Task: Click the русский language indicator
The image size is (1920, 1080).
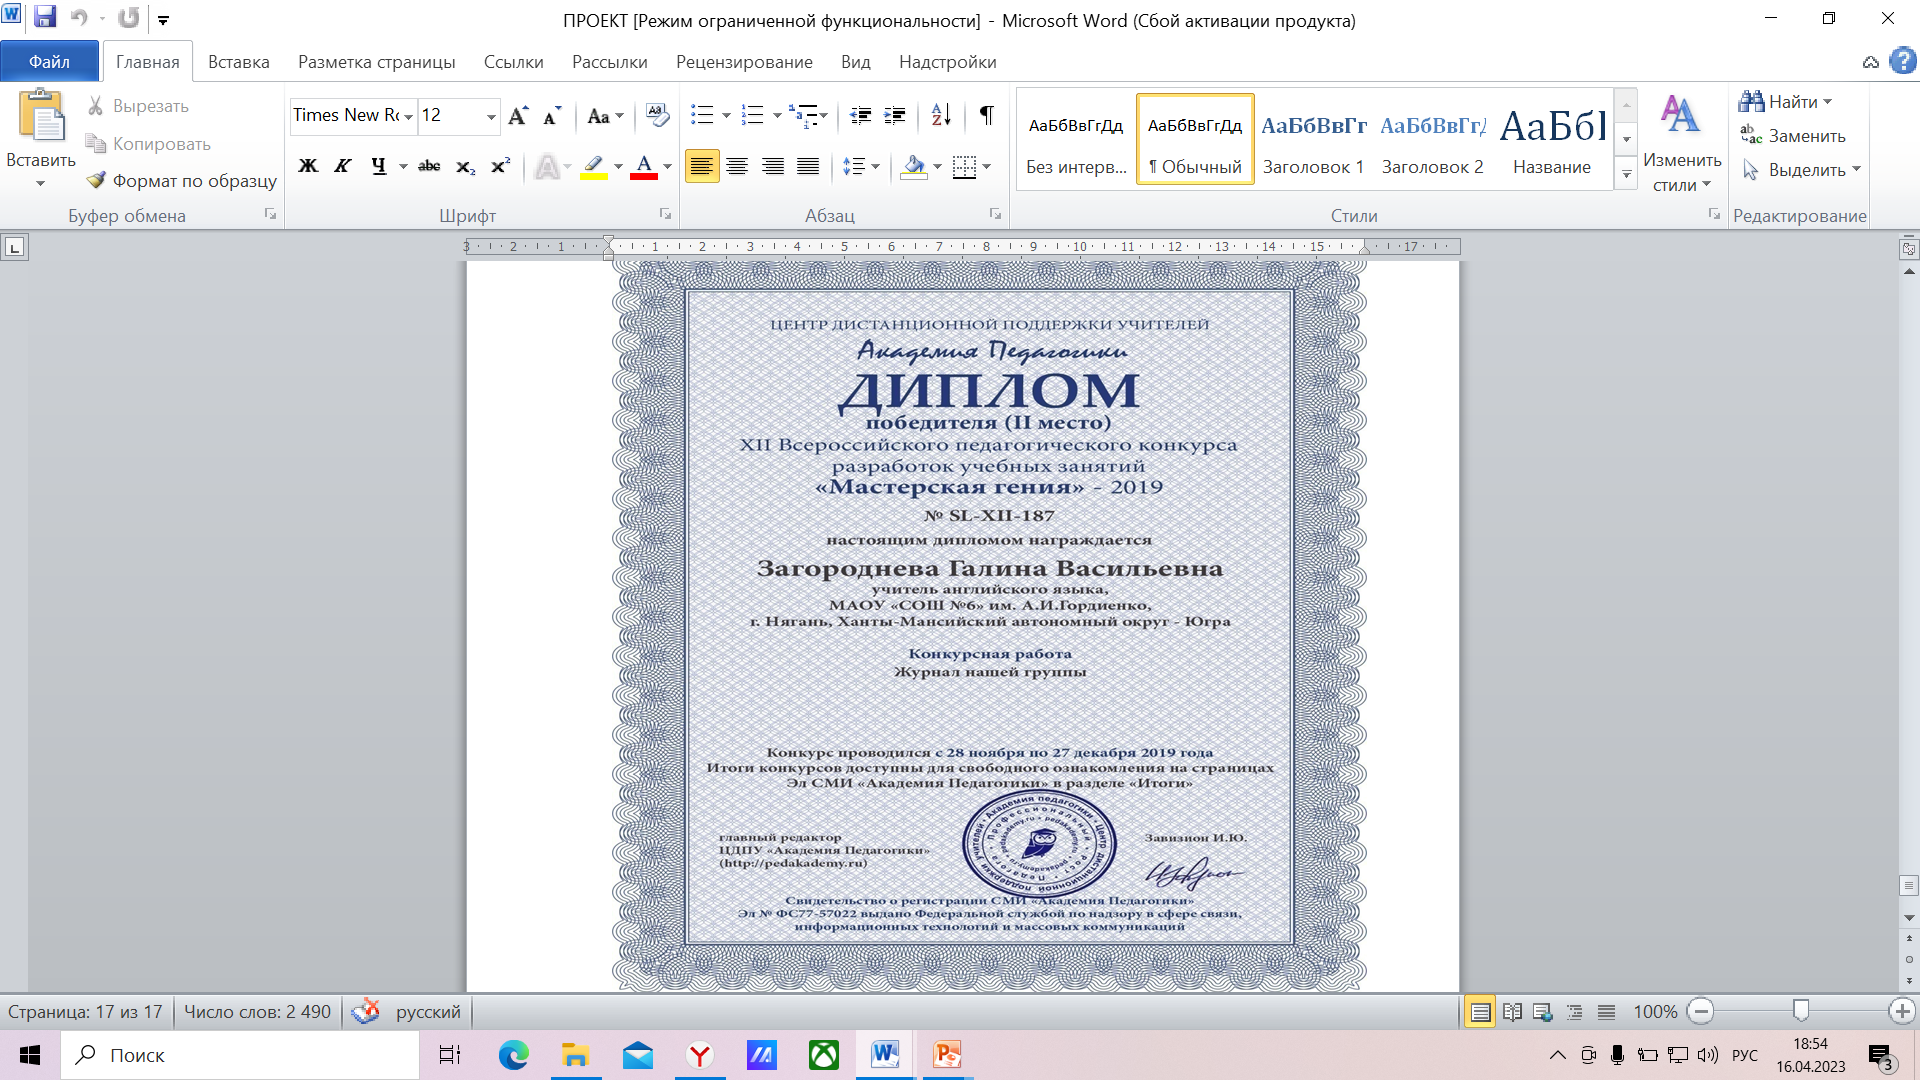Action: (428, 1012)
